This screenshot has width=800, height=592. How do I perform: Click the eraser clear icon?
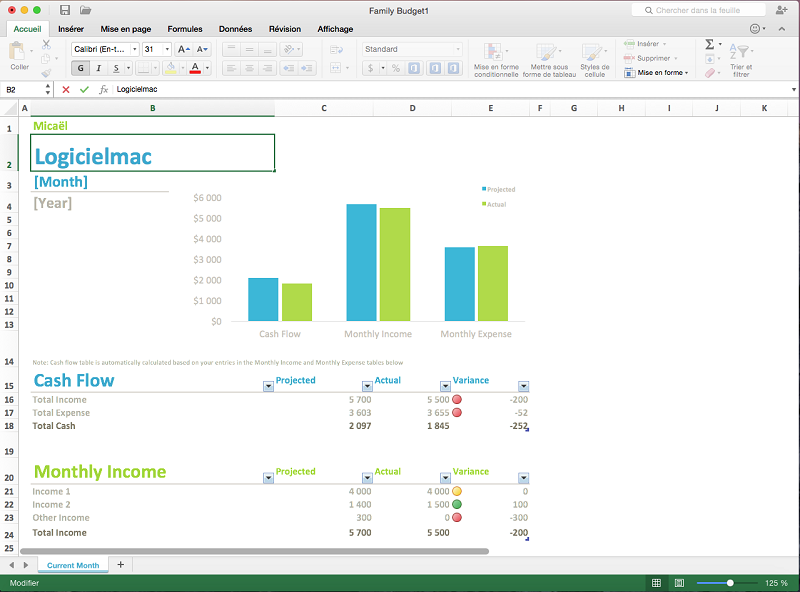(710, 73)
